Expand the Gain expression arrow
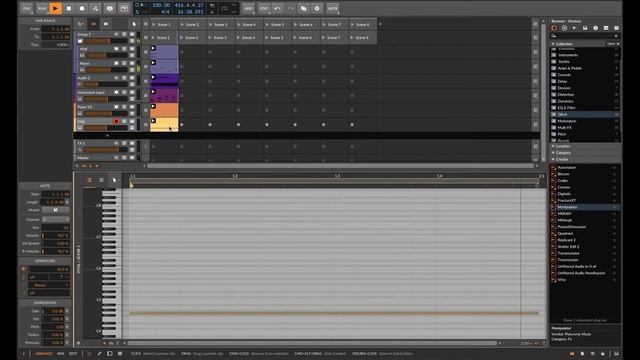The width and height of the screenshot is (640, 360). (x=67, y=311)
